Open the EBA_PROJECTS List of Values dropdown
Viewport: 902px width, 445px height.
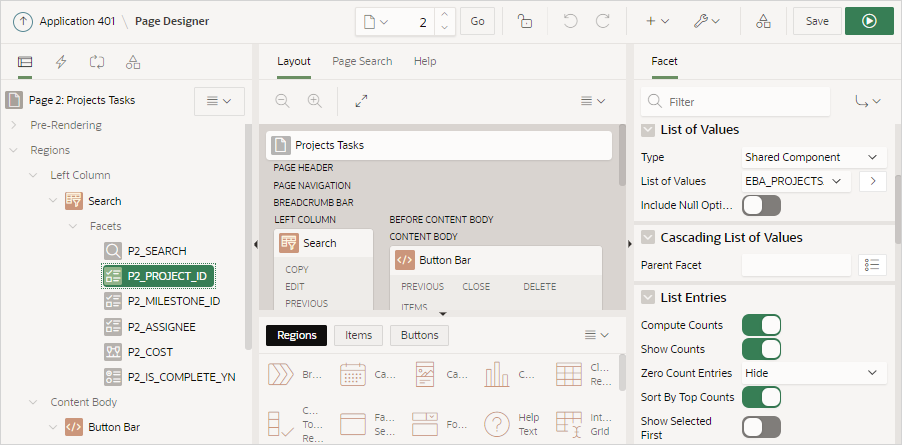(796, 181)
